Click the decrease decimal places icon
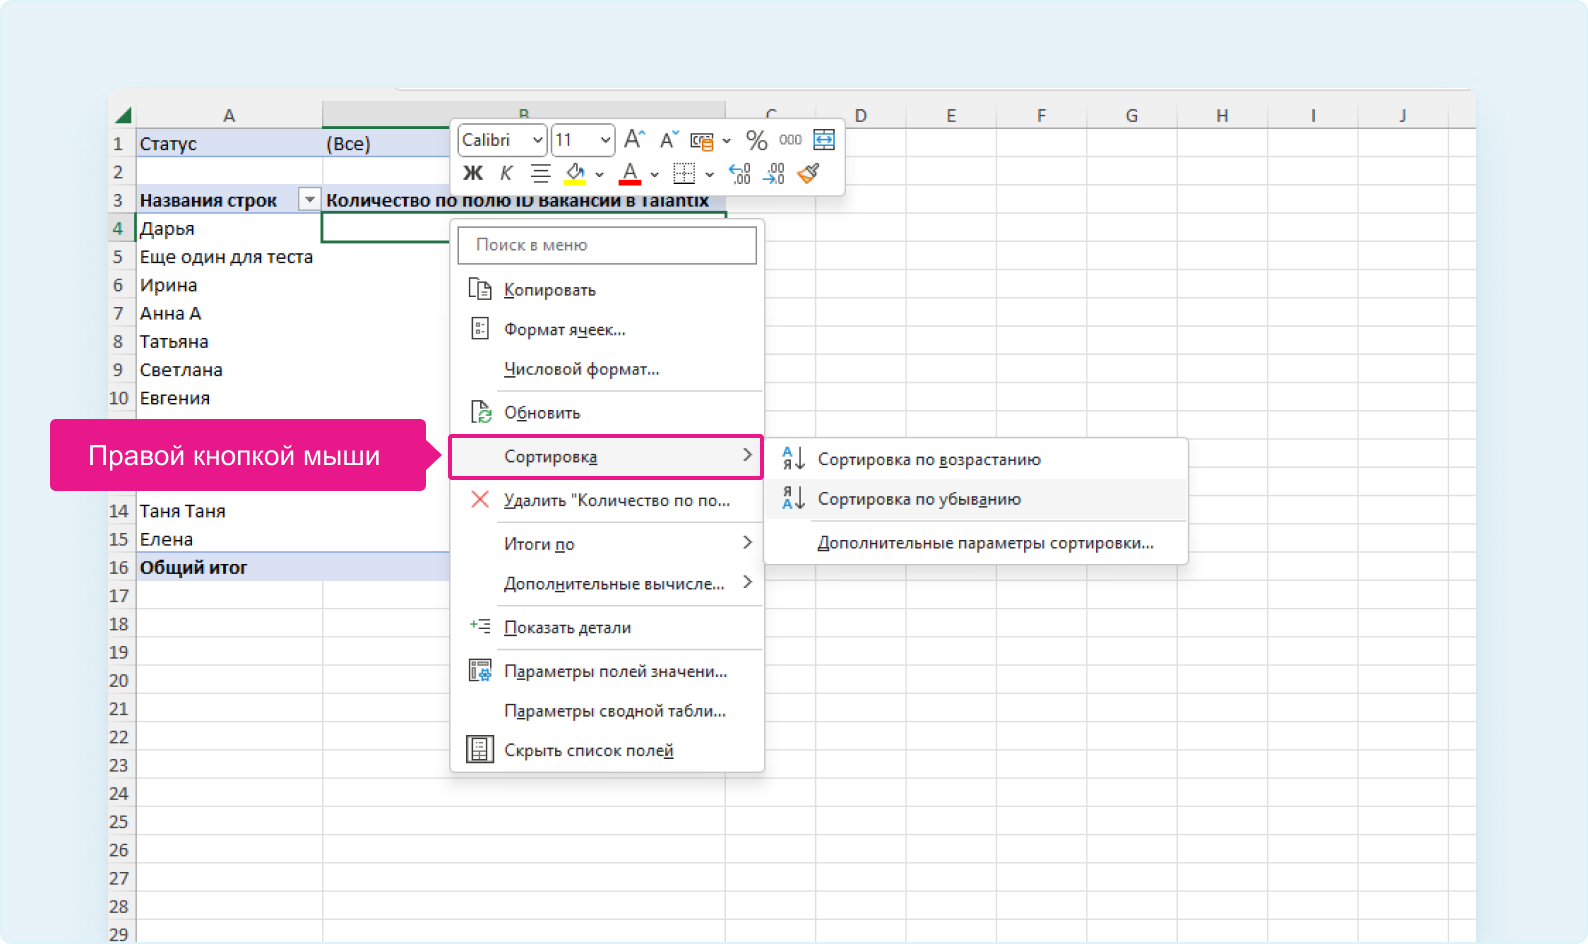The height and width of the screenshot is (944, 1588). tap(774, 174)
